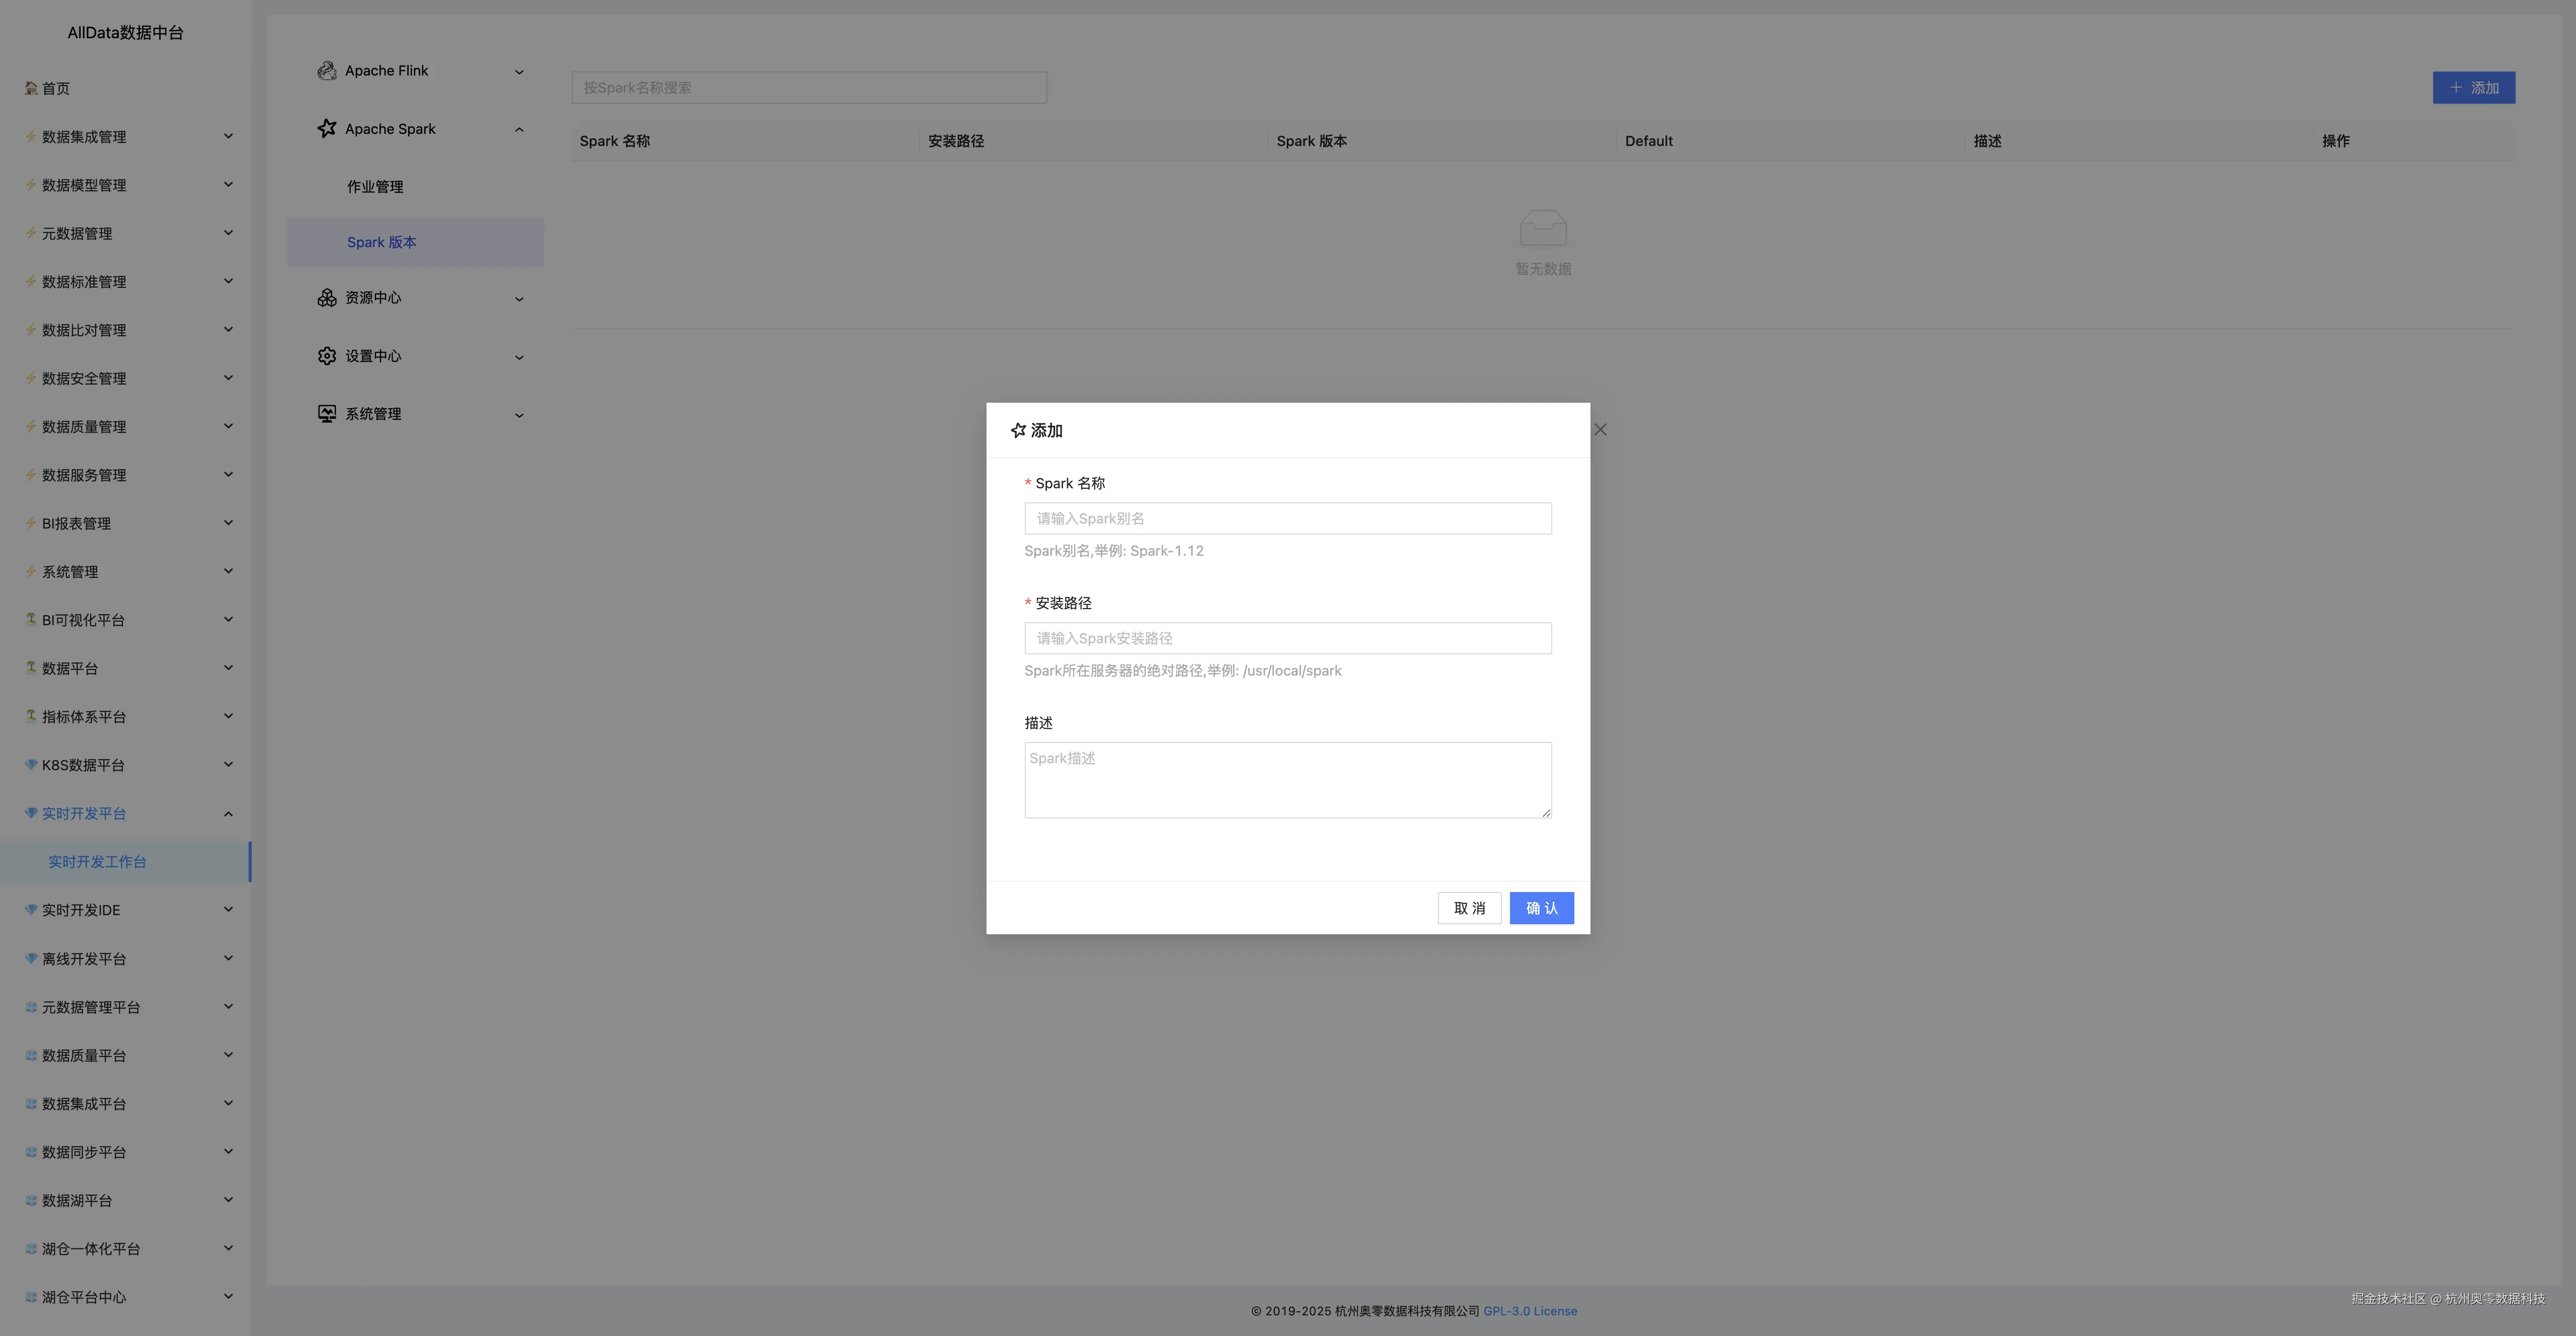Click the empty data inbox icon
This screenshot has height=1336, width=2576.
(x=1543, y=228)
